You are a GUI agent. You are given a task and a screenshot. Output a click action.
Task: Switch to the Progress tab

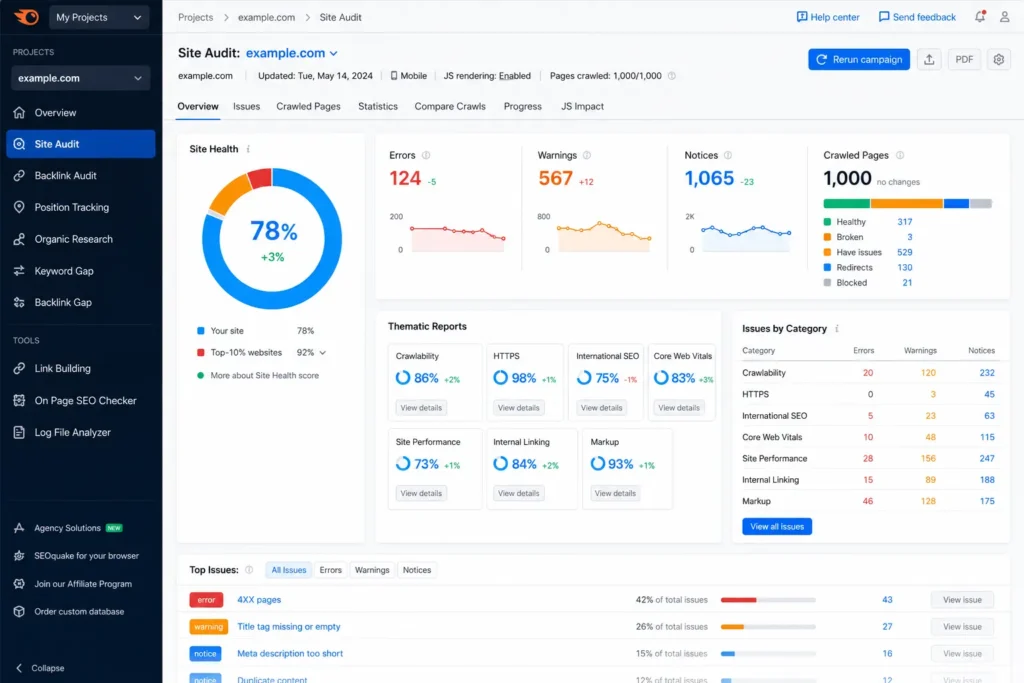coord(522,106)
